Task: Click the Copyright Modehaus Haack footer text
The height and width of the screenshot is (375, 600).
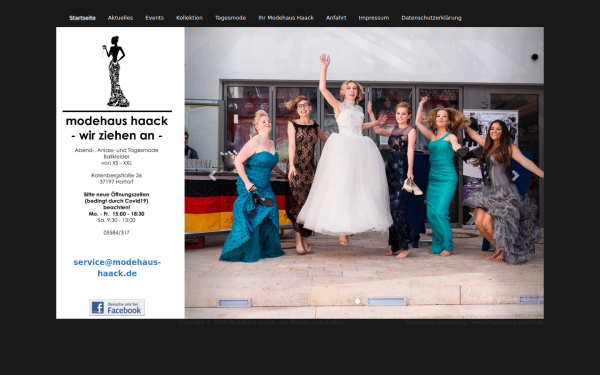Action: 261,322
